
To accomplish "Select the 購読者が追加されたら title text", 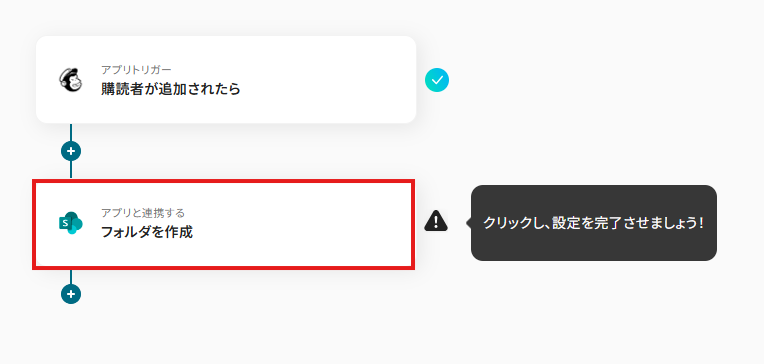I will click(x=171, y=89).
